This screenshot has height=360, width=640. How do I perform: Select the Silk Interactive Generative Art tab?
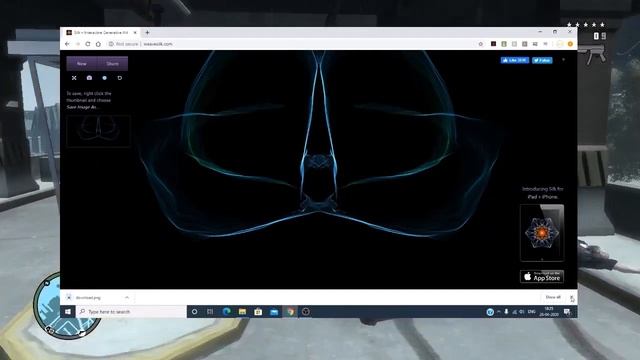point(100,33)
